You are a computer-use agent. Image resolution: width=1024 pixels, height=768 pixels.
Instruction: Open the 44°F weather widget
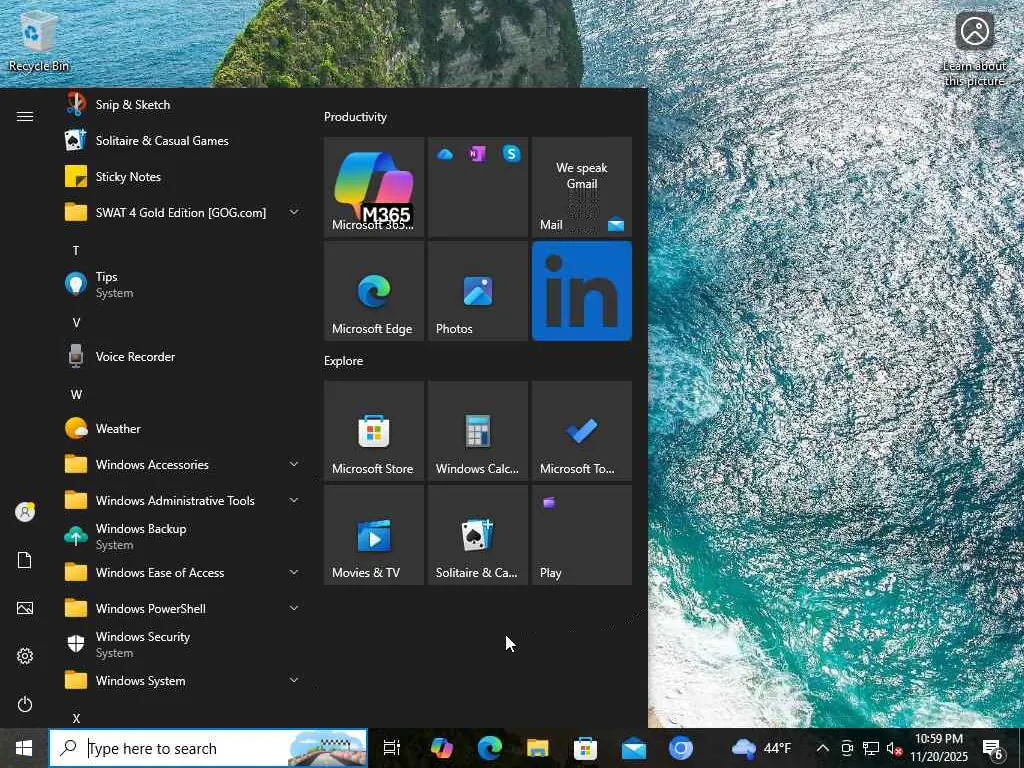point(761,748)
